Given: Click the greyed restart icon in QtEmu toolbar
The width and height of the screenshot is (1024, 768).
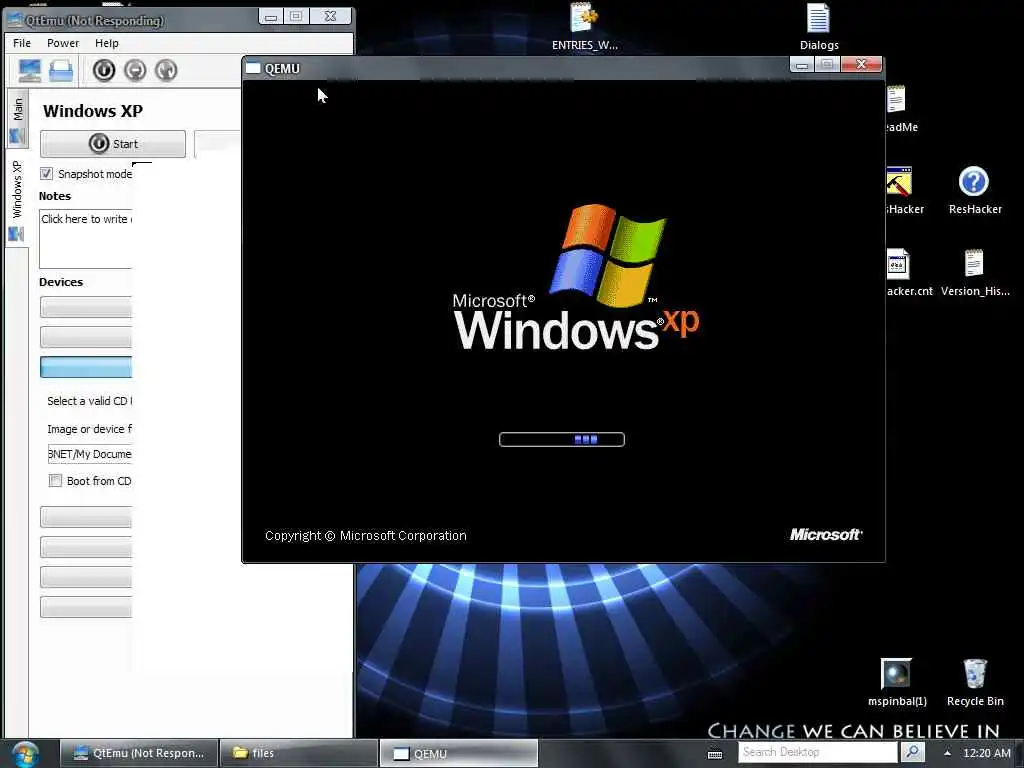Looking at the screenshot, I should tap(167, 70).
